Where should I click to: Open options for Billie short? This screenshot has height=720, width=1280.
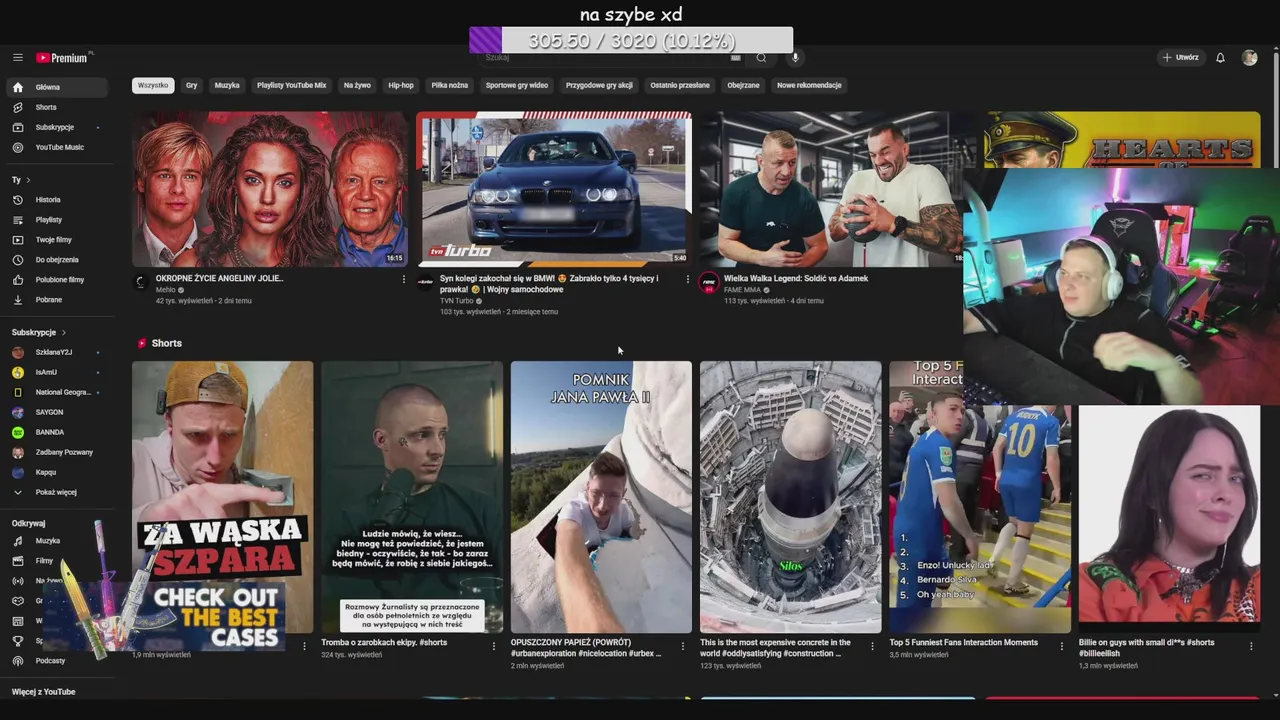(x=1251, y=646)
